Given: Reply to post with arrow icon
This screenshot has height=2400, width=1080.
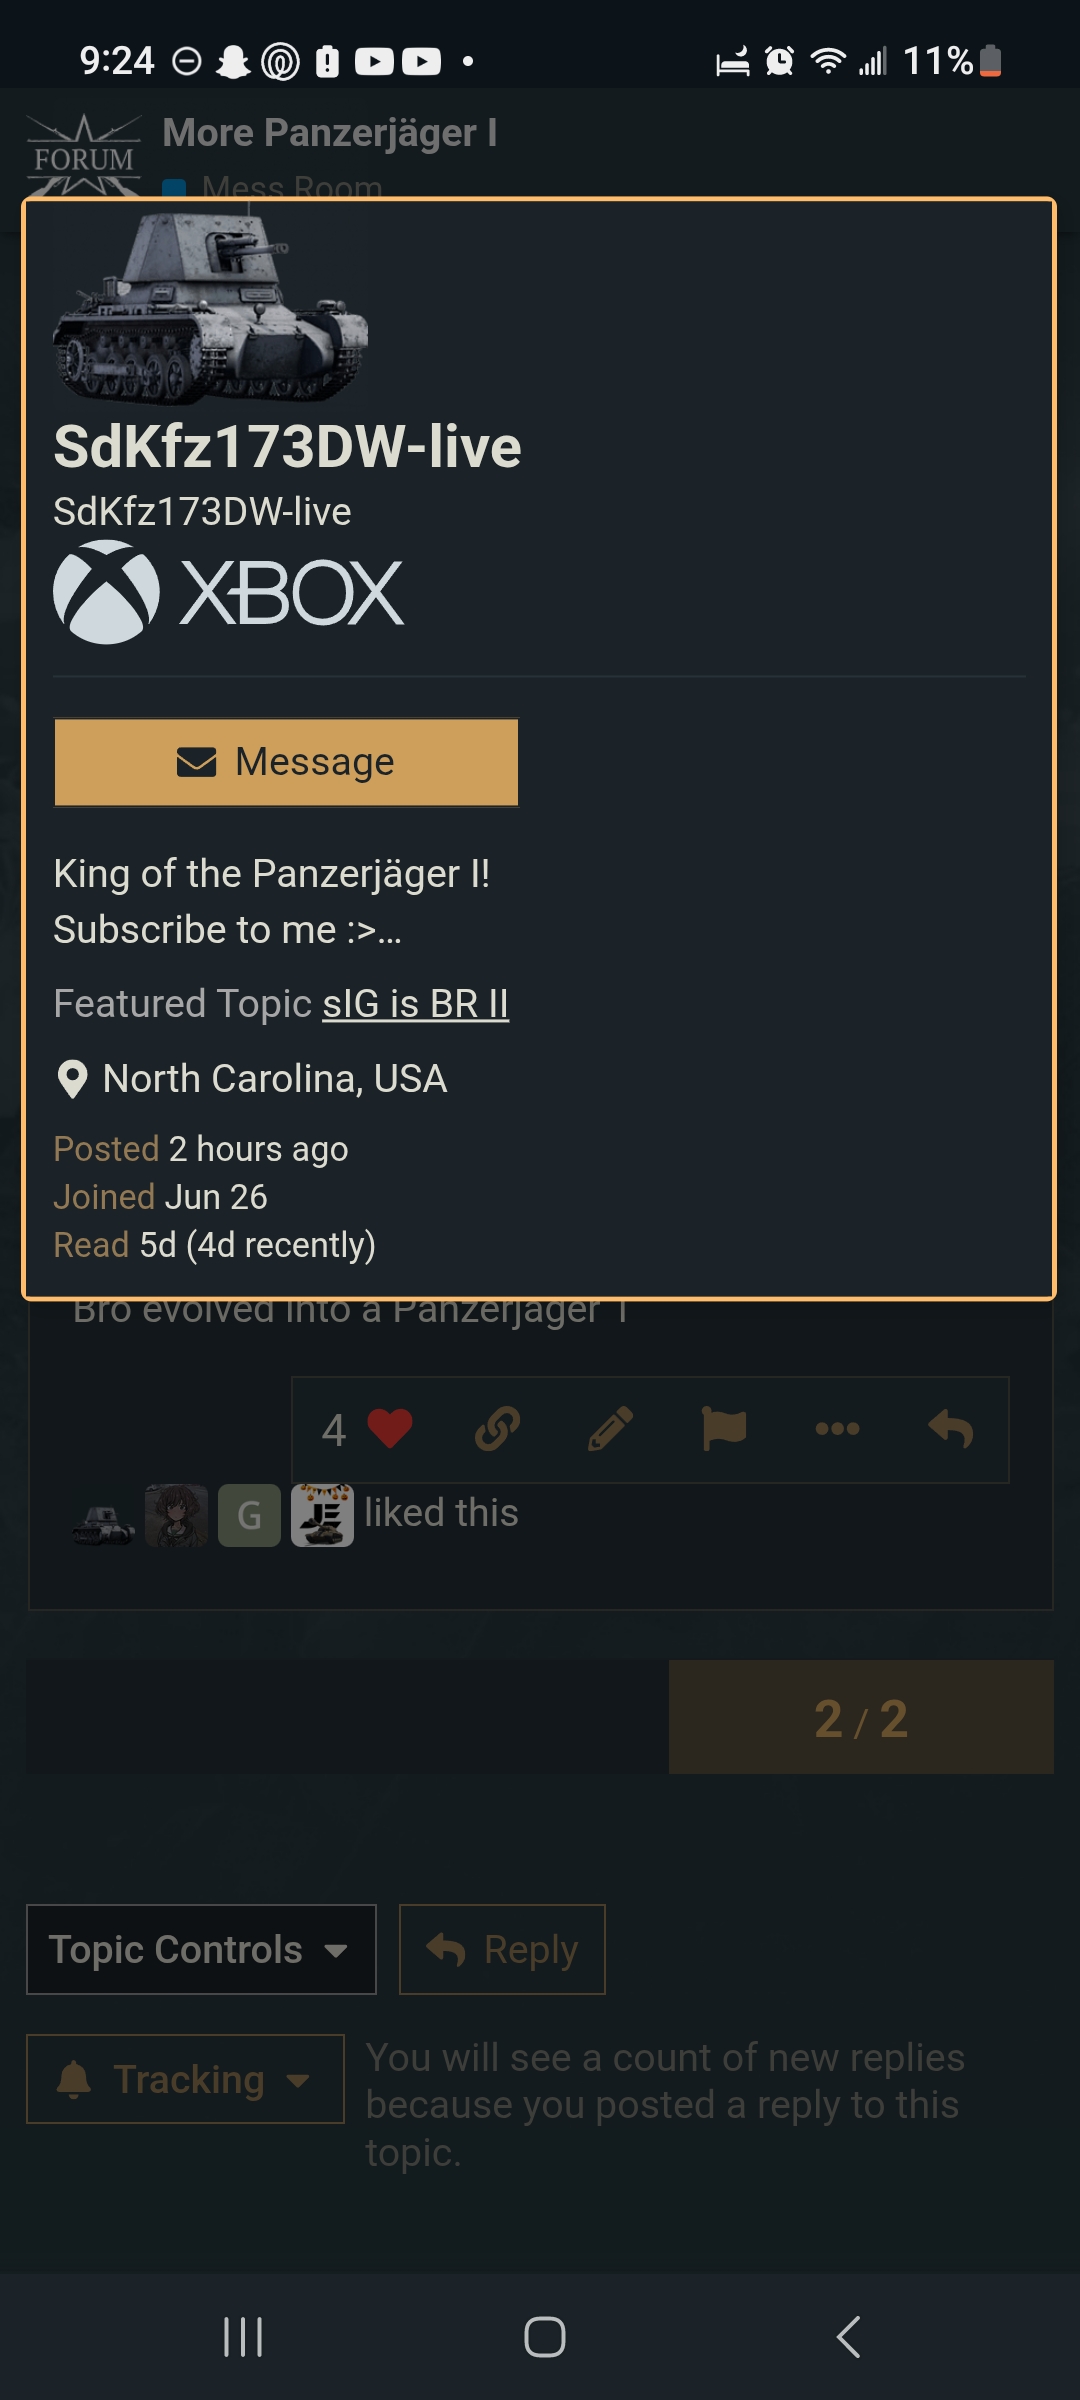Looking at the screenshot, I should point(951,1428).
